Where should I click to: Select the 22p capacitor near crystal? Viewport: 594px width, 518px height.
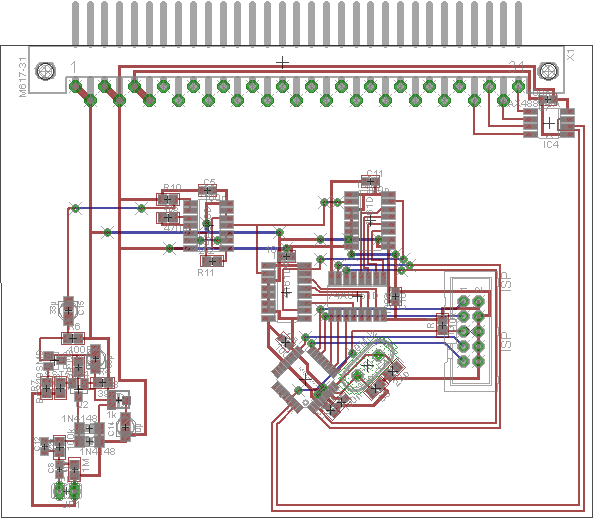click(393, 371)
